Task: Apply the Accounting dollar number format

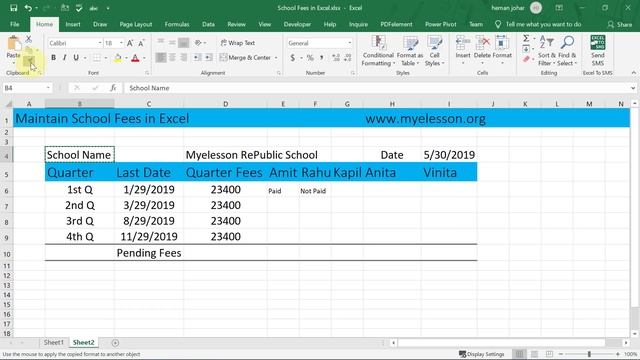Action: [x=293, y=58]
